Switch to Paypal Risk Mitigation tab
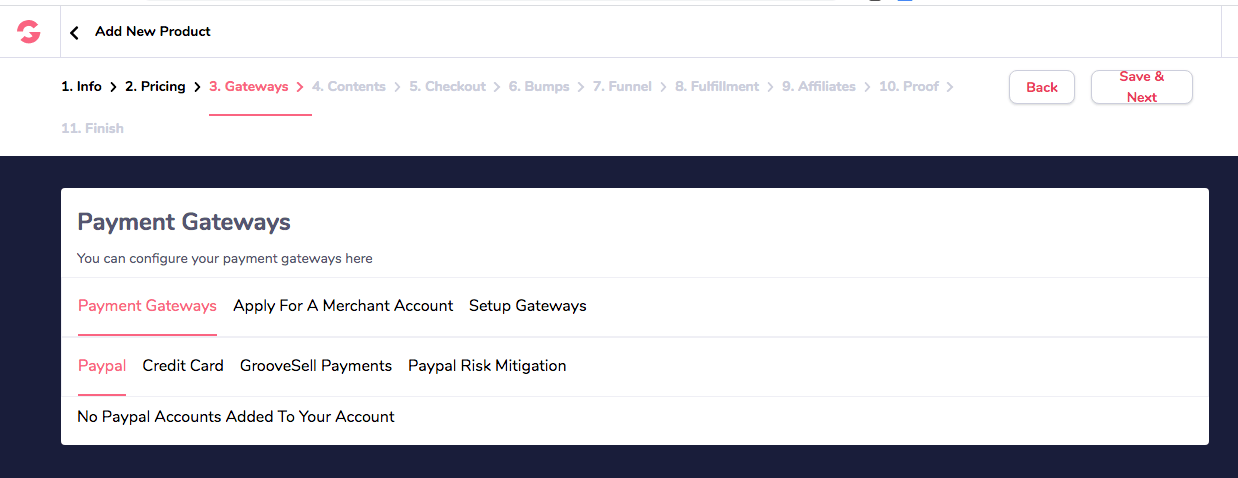The width and height of the screenshot is (1238, 478). (487, 366)
